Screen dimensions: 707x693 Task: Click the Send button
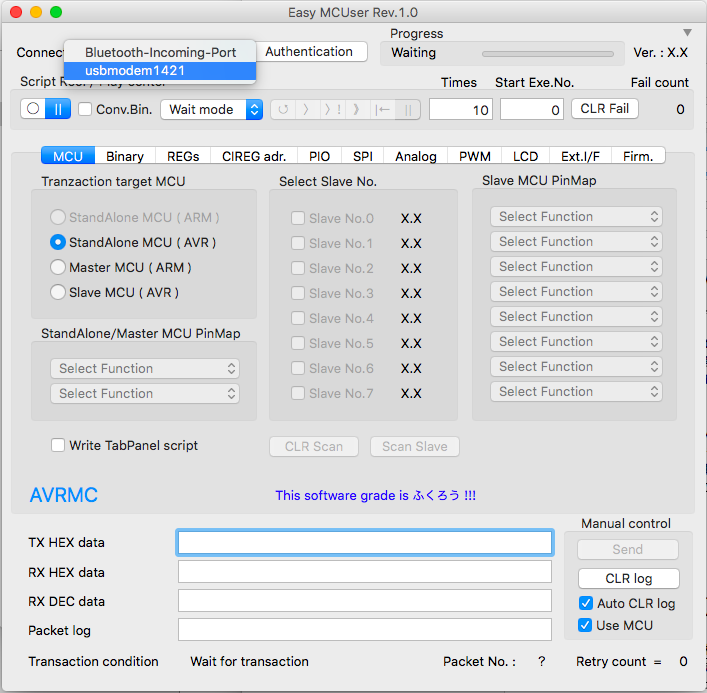coord(628,549)
